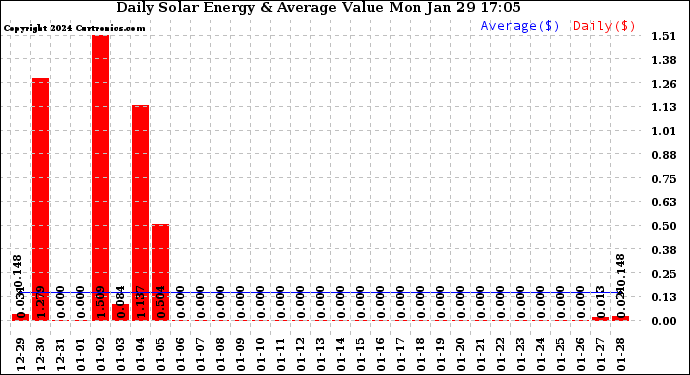The height and width of the screenshot is (375, 690).
Task: Select the x-axis date label '01-05'
Action: click(x=161, y=354)
